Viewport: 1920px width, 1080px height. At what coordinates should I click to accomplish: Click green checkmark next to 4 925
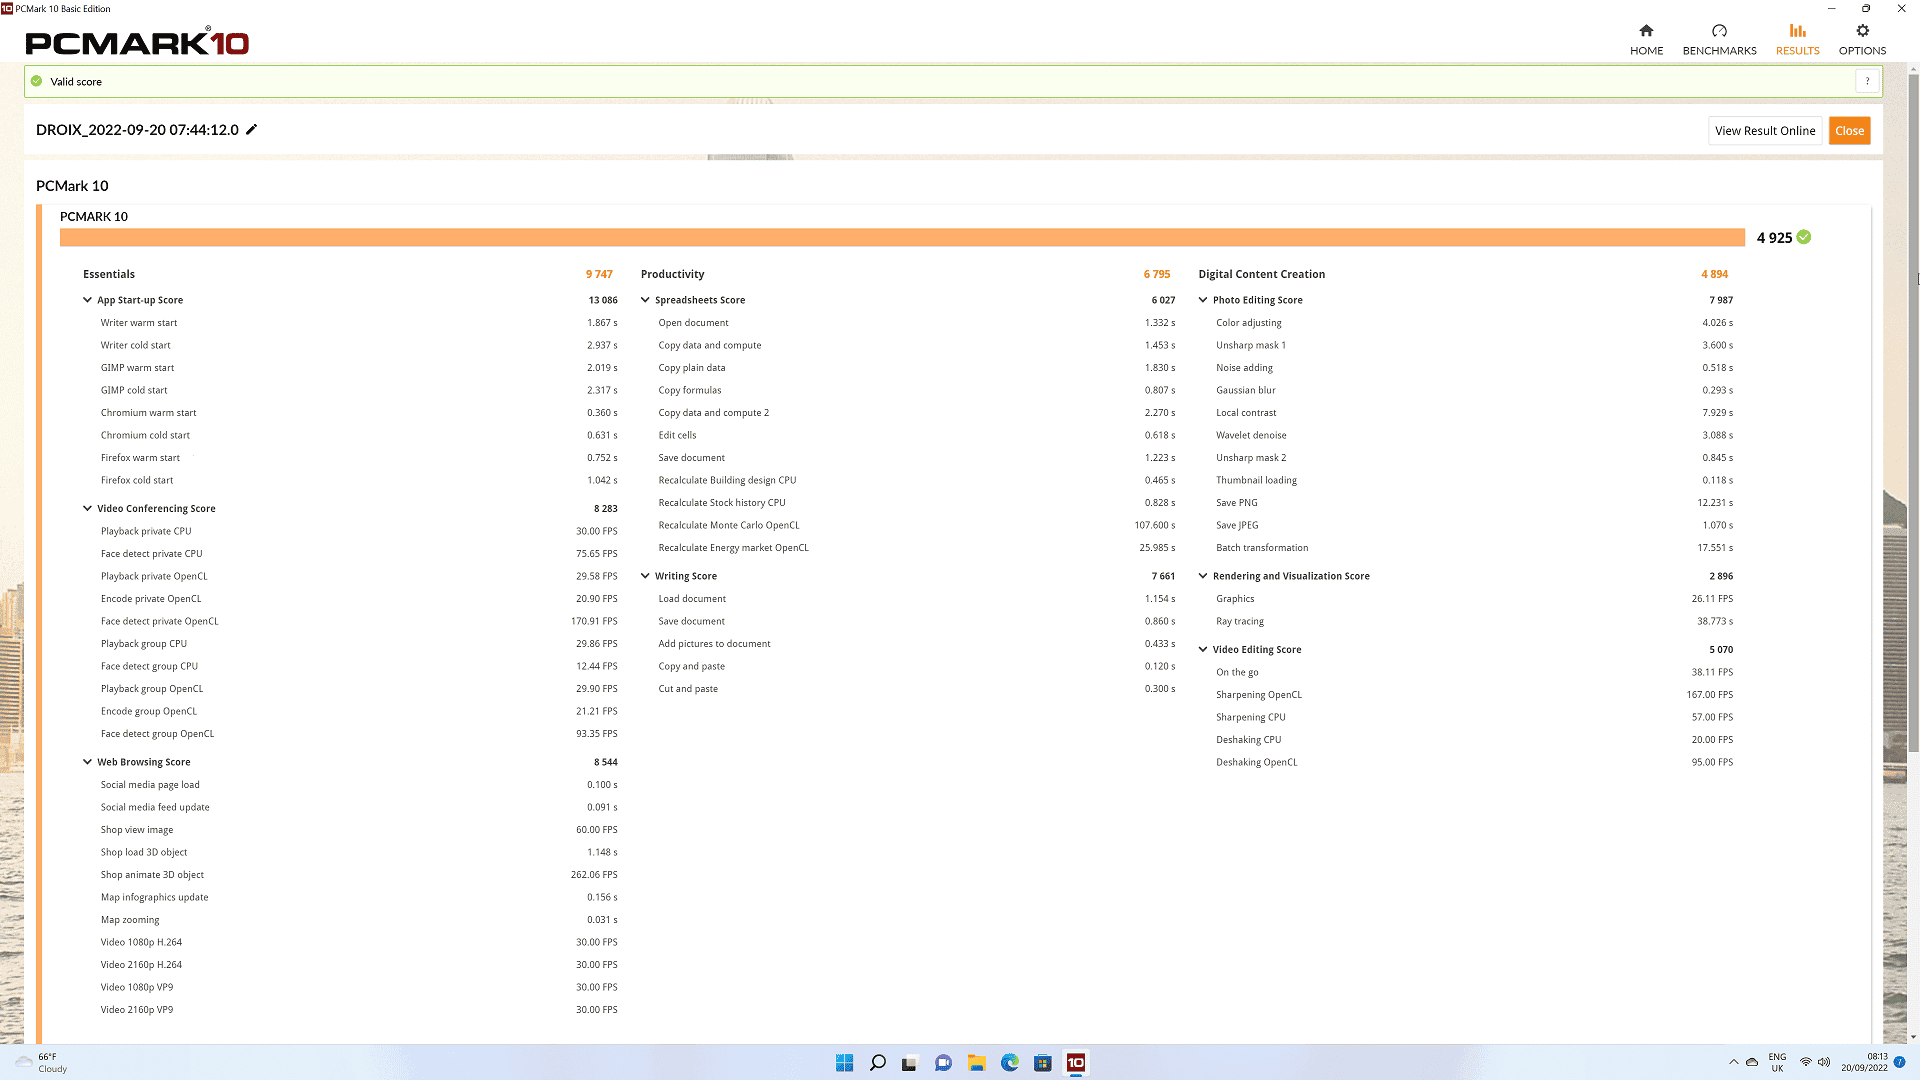(1804, 237)
